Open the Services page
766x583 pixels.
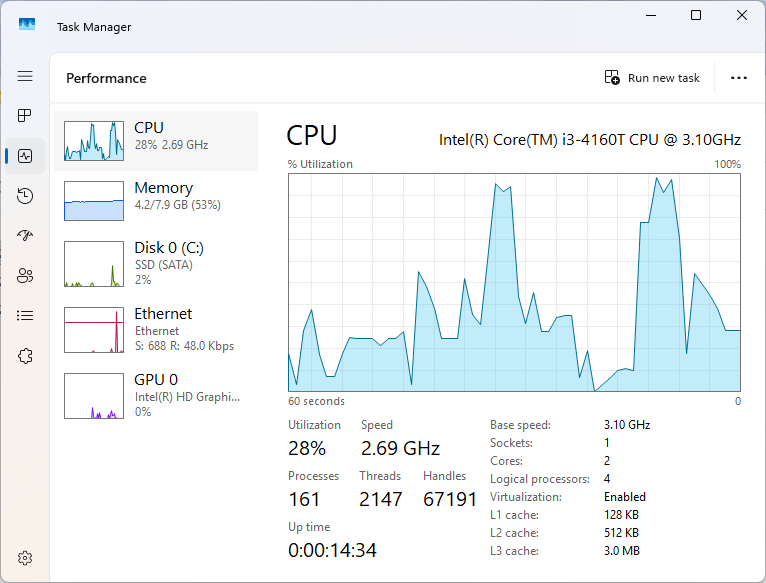(x=25, y=355)
